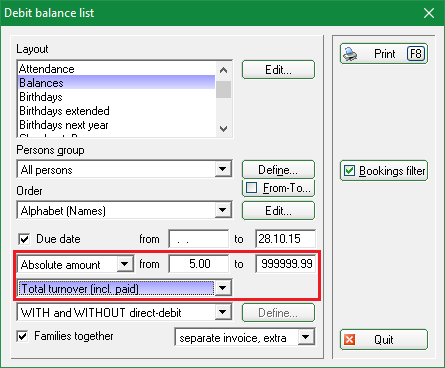Expand the Order Alphabet (Names) dropdown

223,210
